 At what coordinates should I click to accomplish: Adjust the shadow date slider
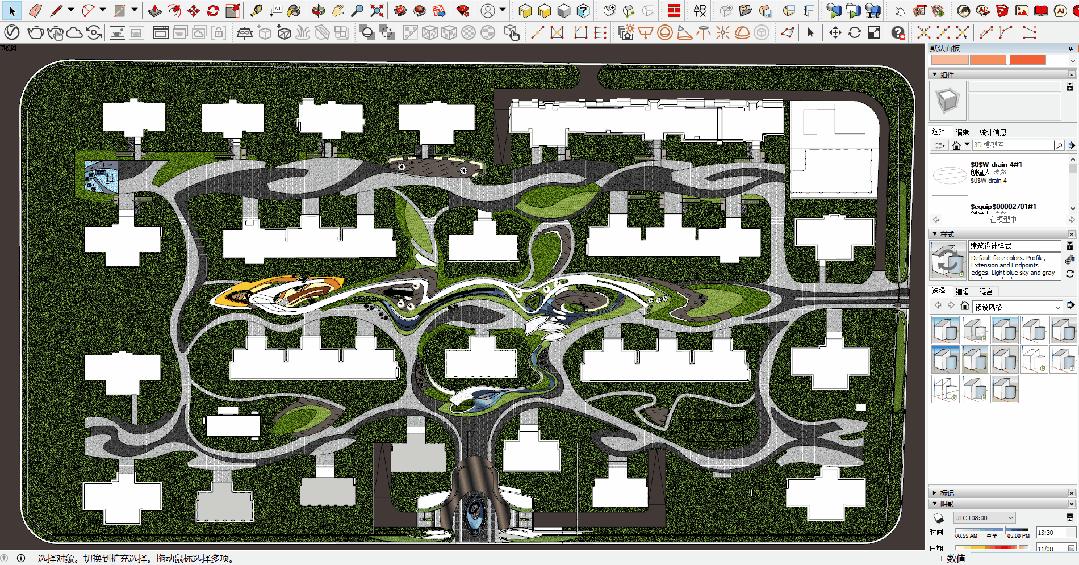pyautogui.click(x=991, y=548)
